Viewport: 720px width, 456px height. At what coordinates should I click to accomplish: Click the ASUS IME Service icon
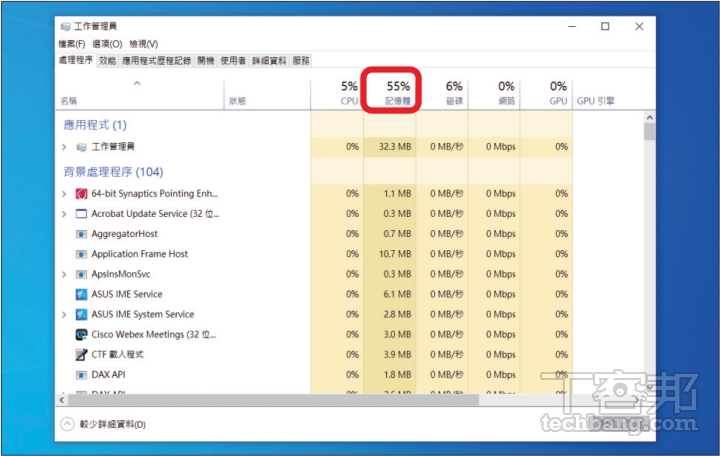pos(82,294)
